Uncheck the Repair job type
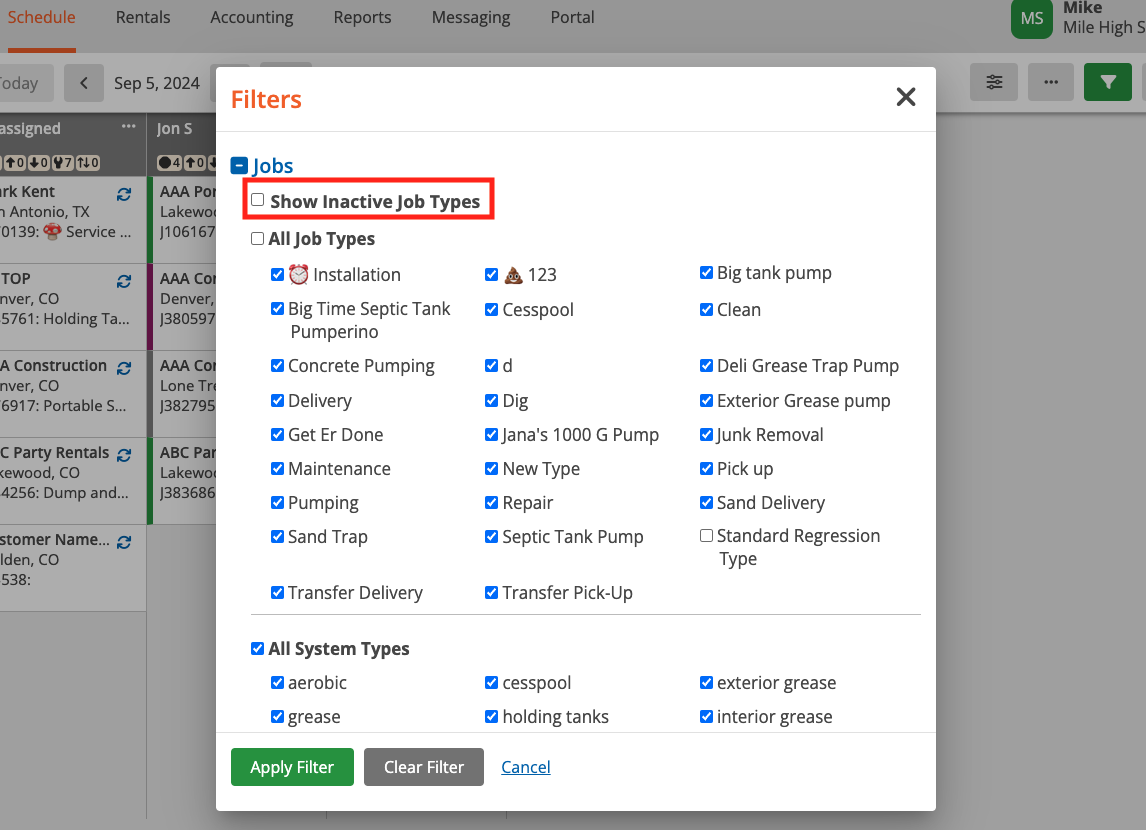This screenshot has height=830, width=1146. click(491, 503)
